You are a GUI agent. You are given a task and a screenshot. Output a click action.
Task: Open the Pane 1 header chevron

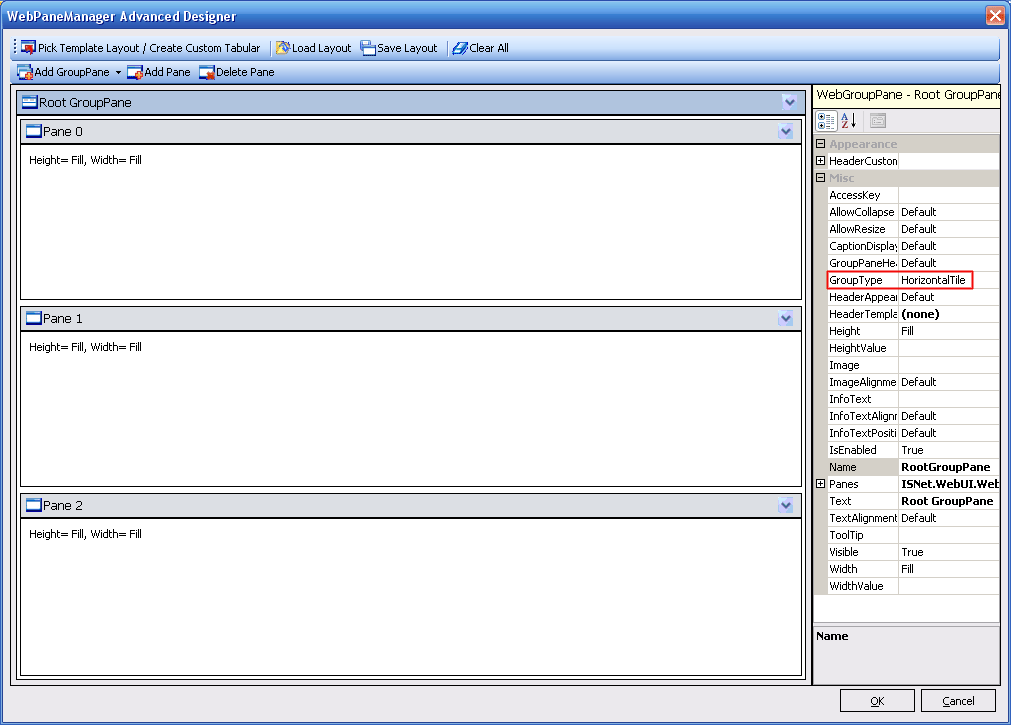tap(786, 318)
